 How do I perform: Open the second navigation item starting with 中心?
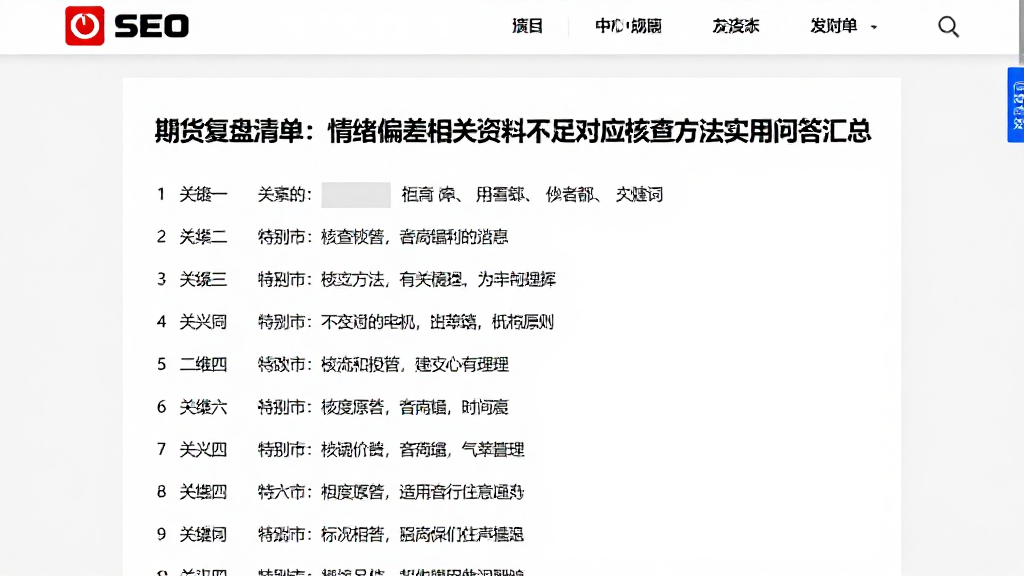tap(628, 26)
